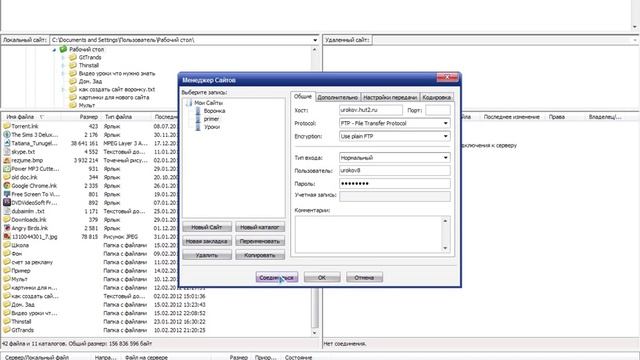This screenshot has width=640, height=360.
Task: Open the Кодировка tab
Action: click(436, 97)
